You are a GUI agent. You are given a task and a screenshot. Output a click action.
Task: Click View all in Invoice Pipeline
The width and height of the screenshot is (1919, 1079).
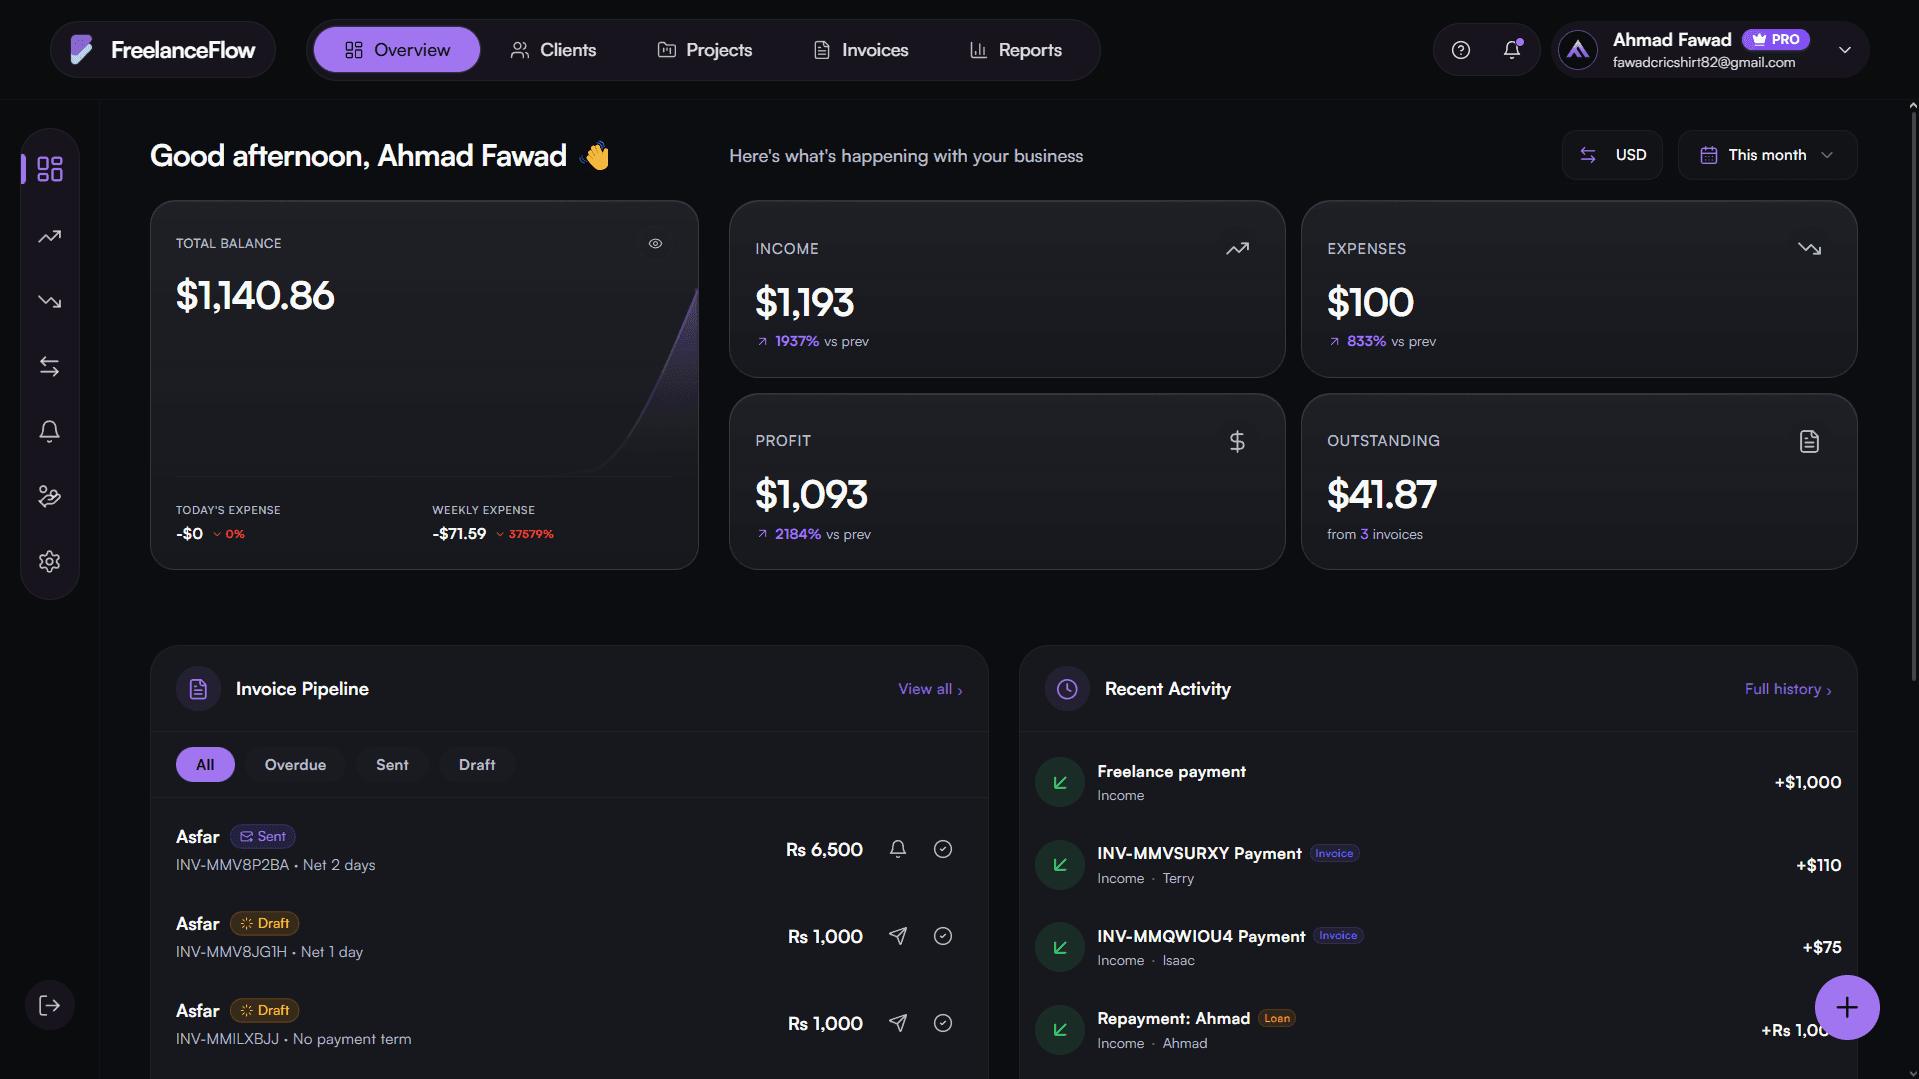(x=929, y=688)
